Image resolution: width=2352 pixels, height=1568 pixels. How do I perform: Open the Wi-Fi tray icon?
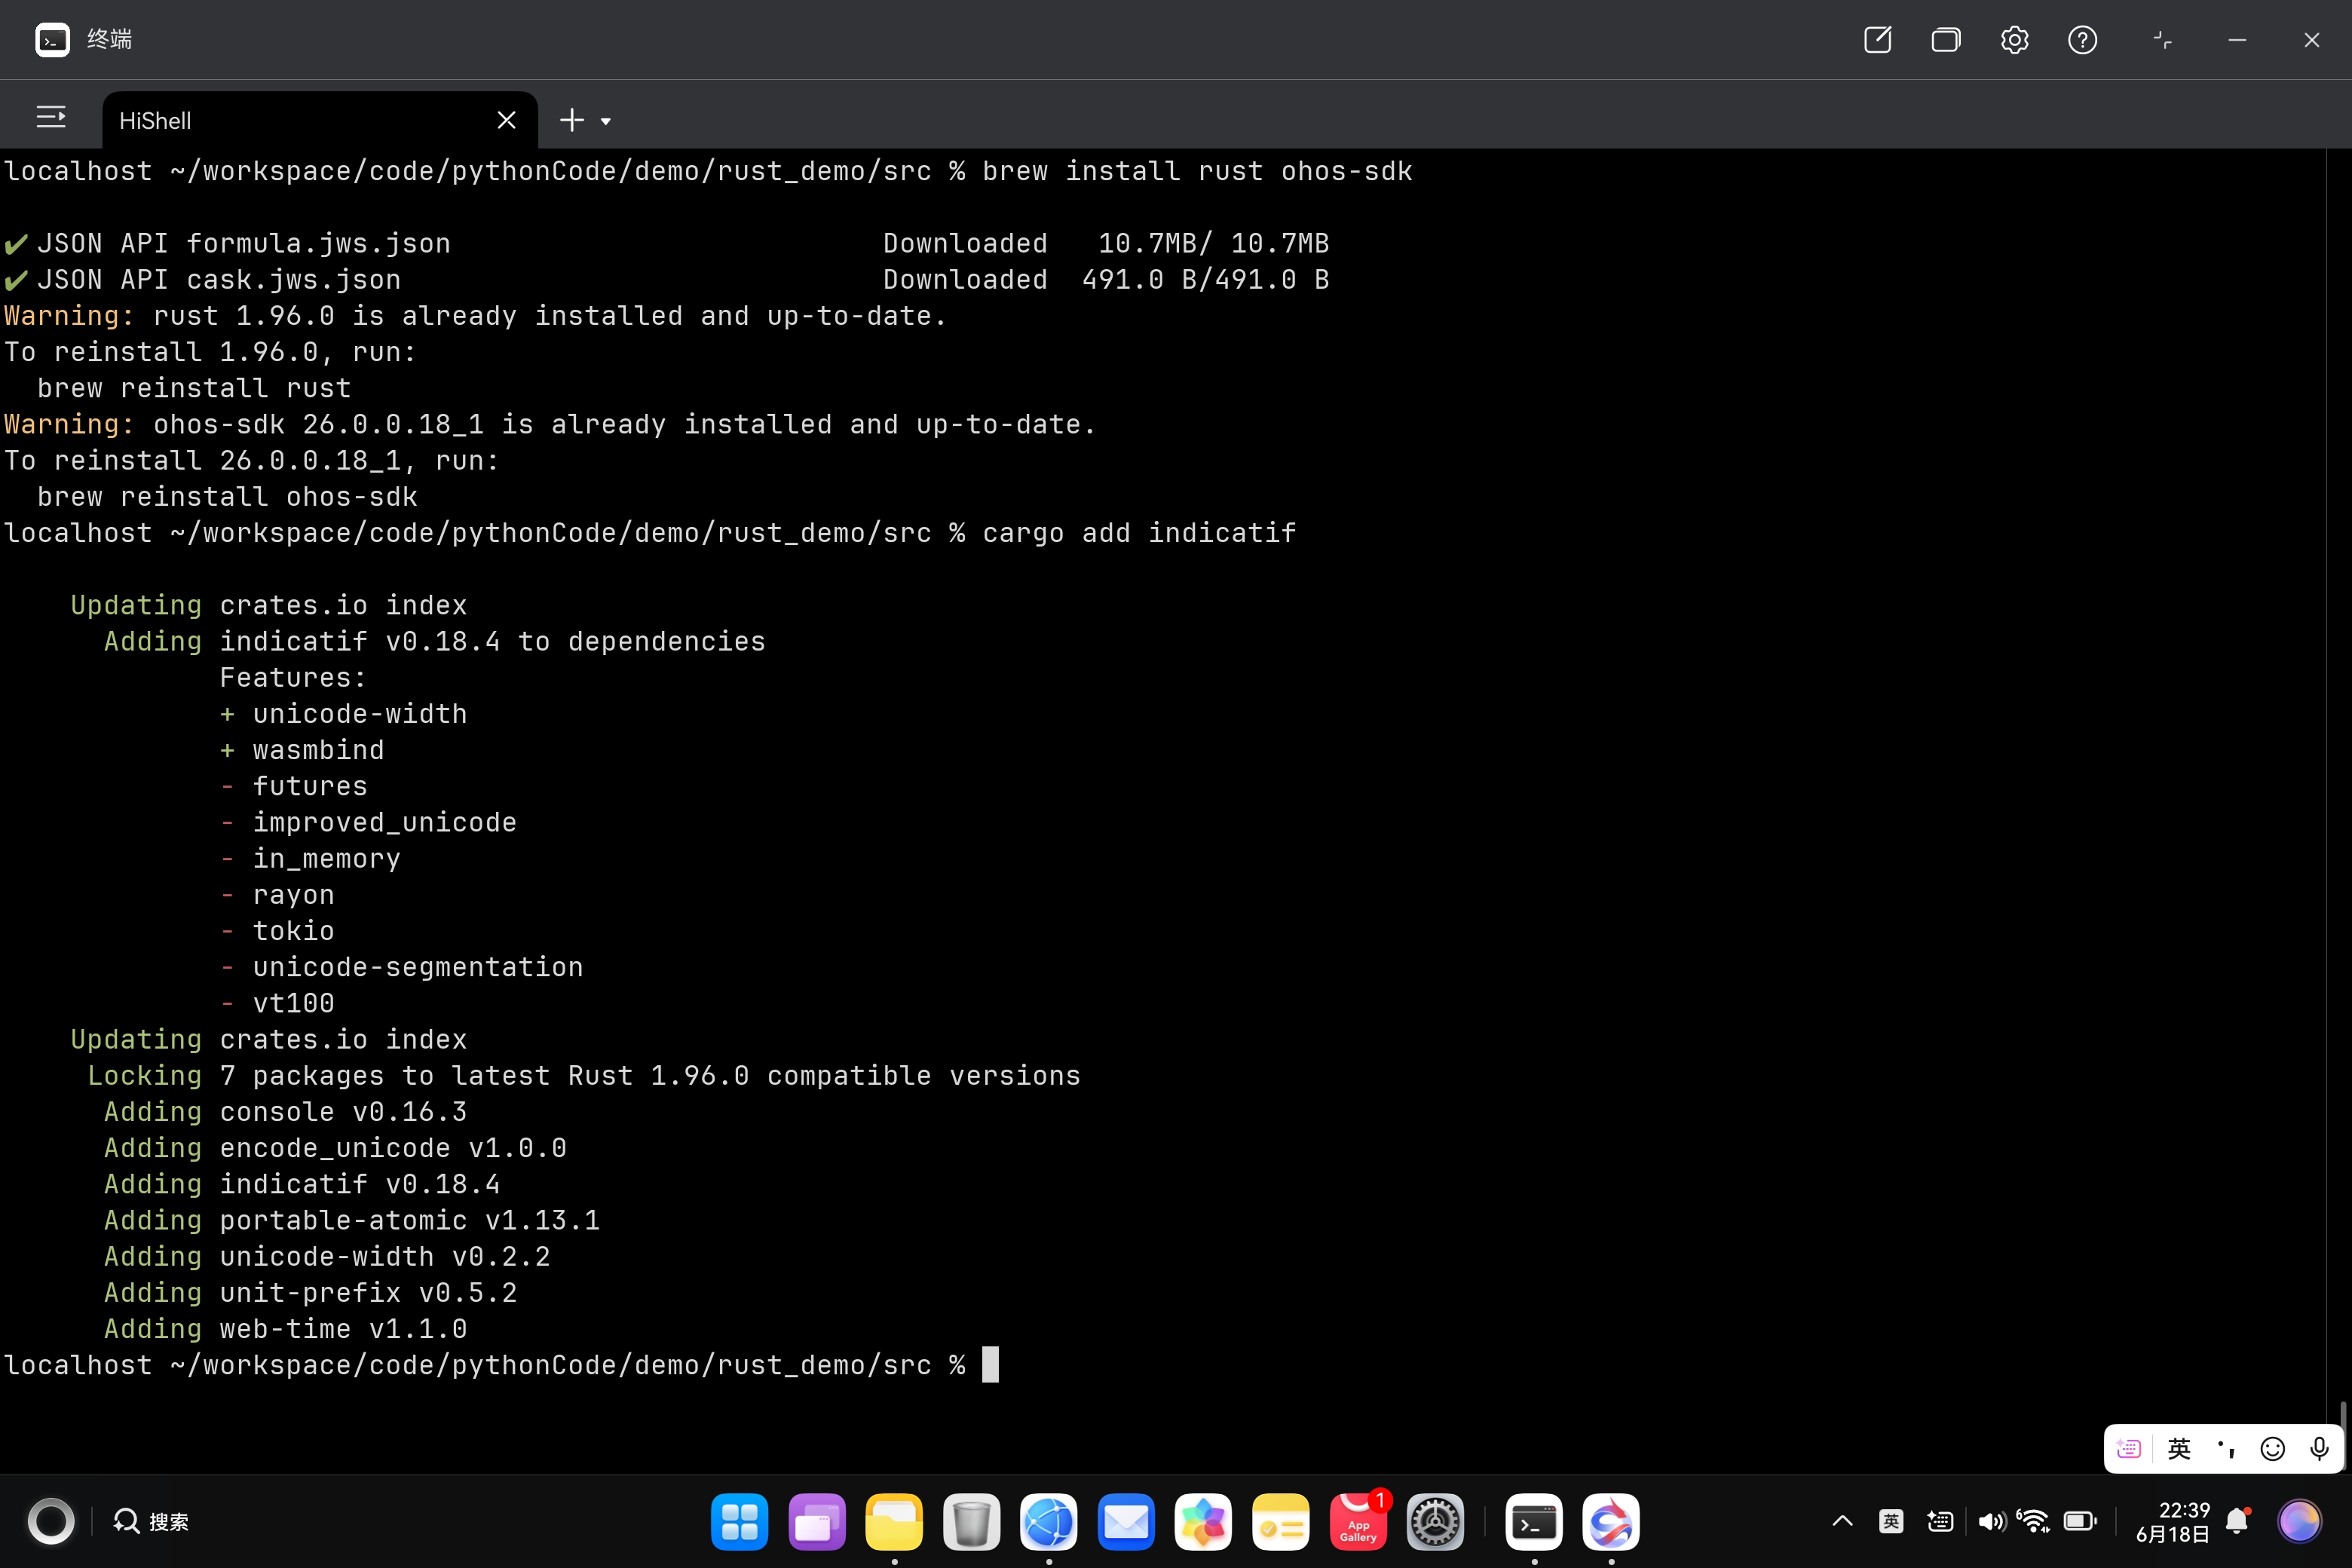2034,1521
